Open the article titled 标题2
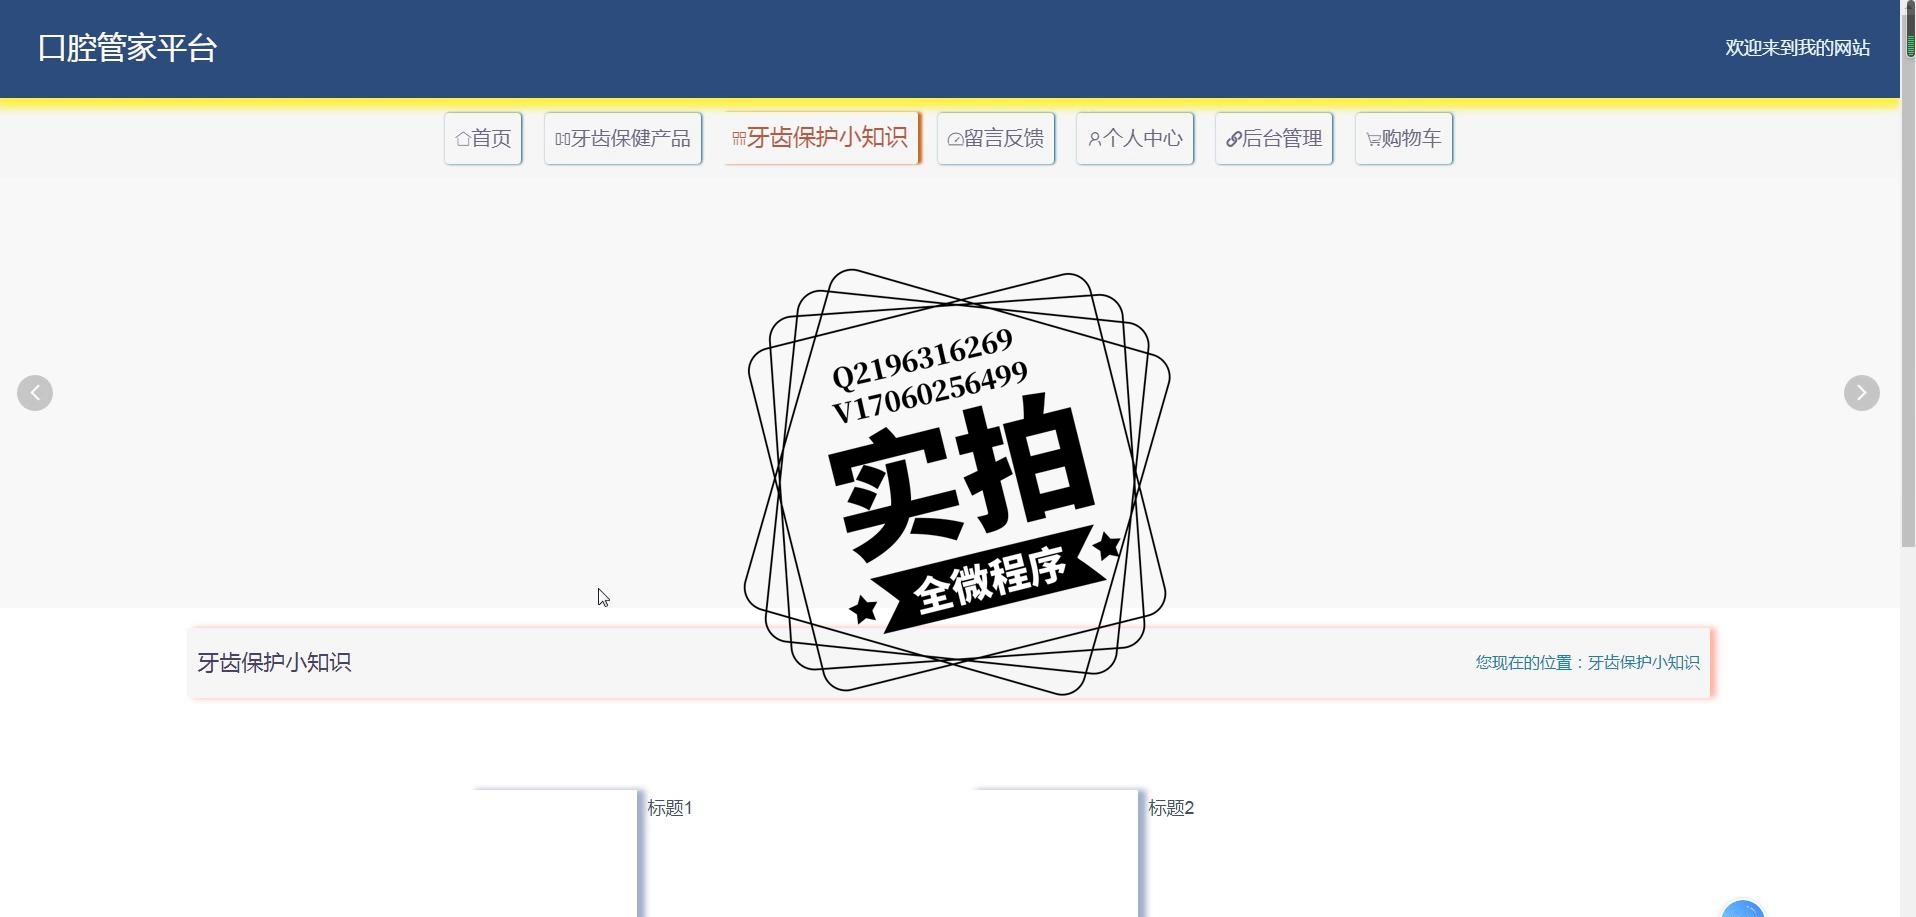This screenshot has width=1916, height=917. 1171,808
